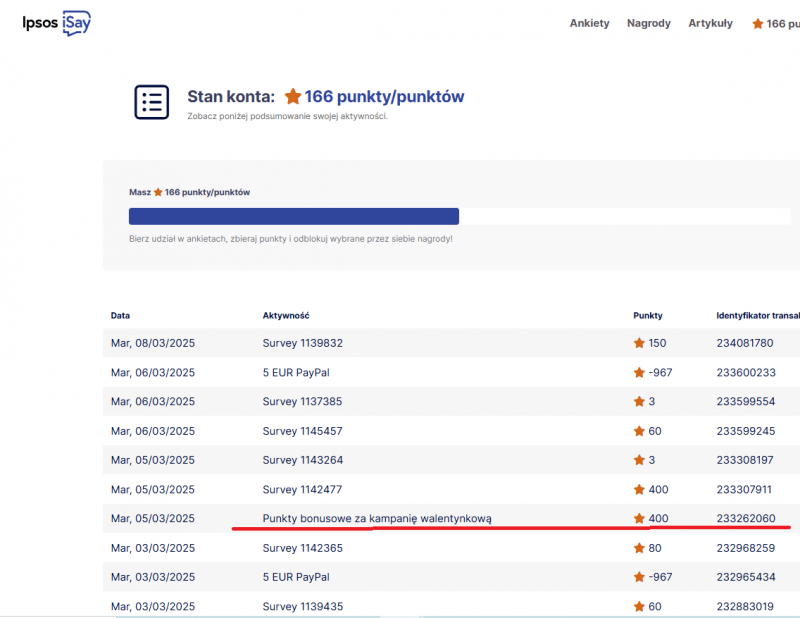Screen dimensions: 800x618
Task: Click Punkty bonusowe za kampanię walentynkową
Action: pos(377,518)
